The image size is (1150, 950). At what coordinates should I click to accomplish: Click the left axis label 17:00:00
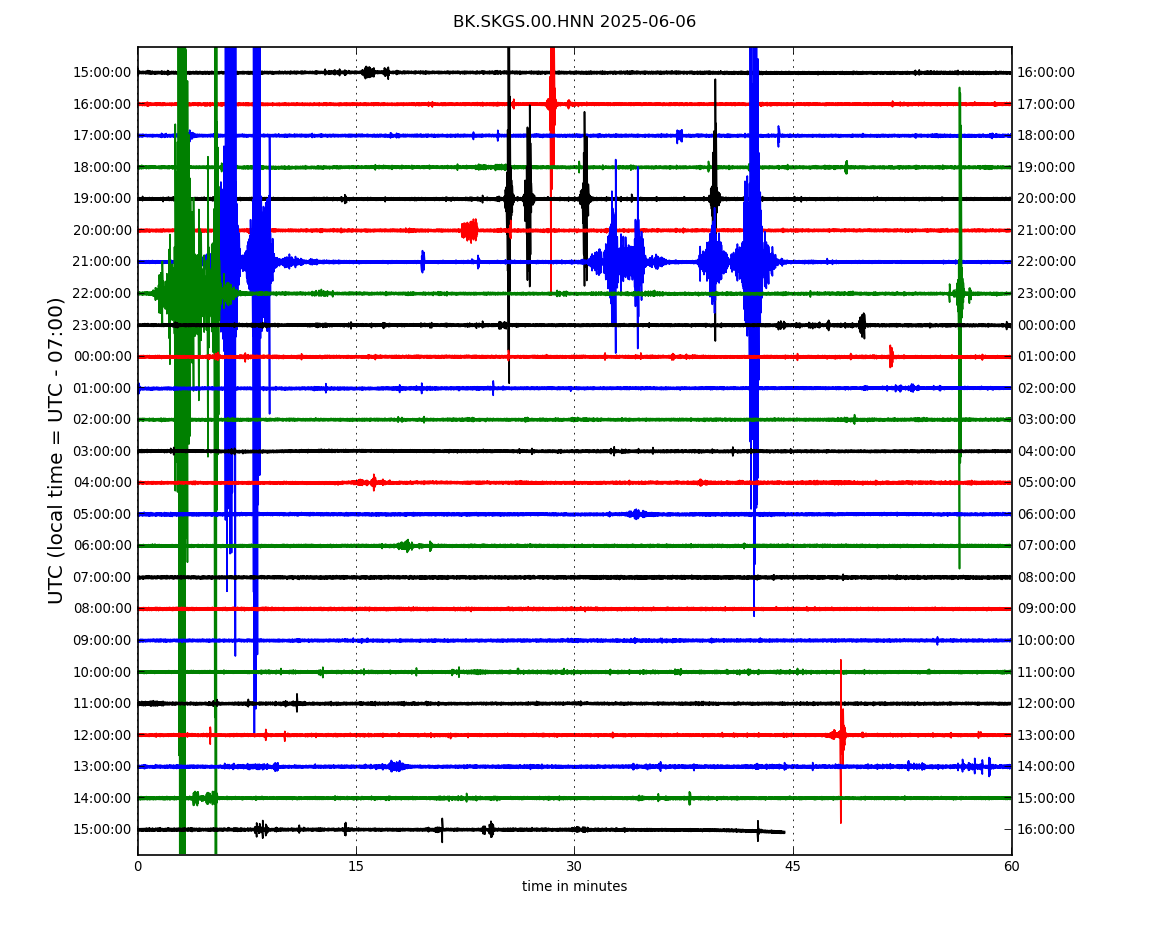point(102,136)
